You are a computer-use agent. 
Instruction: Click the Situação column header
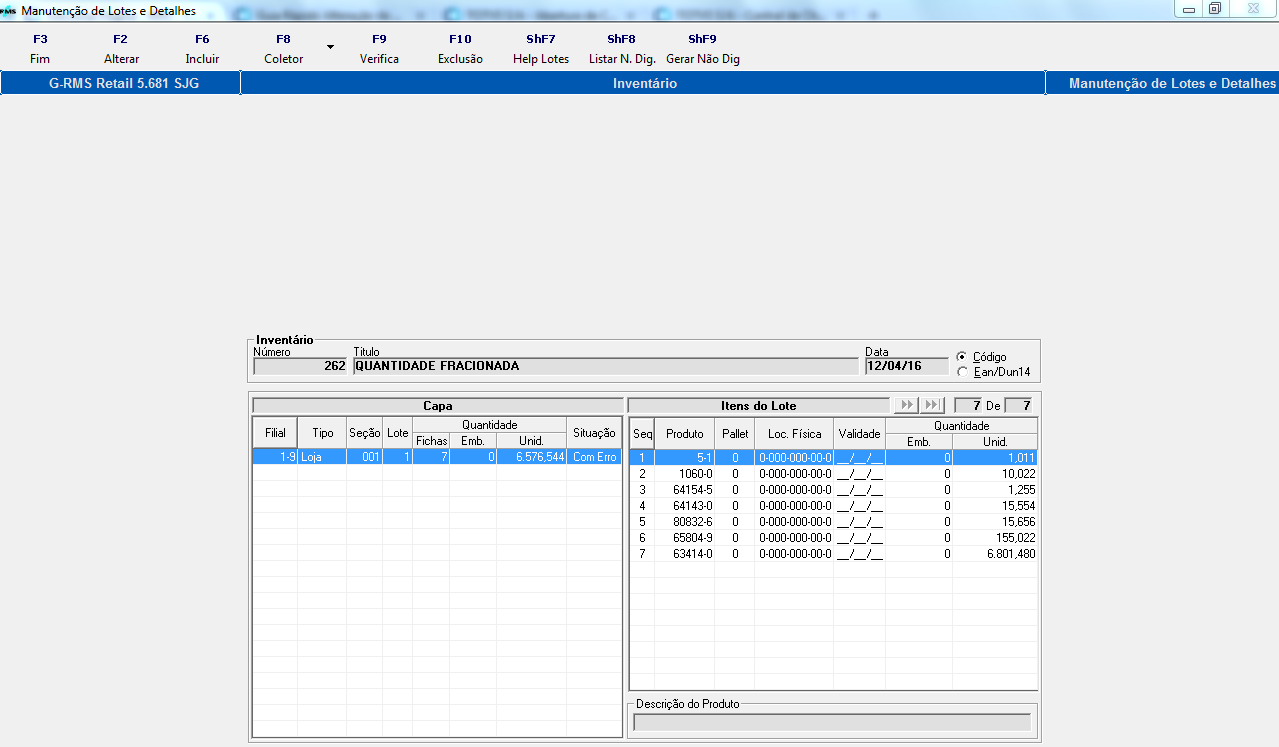594,433
